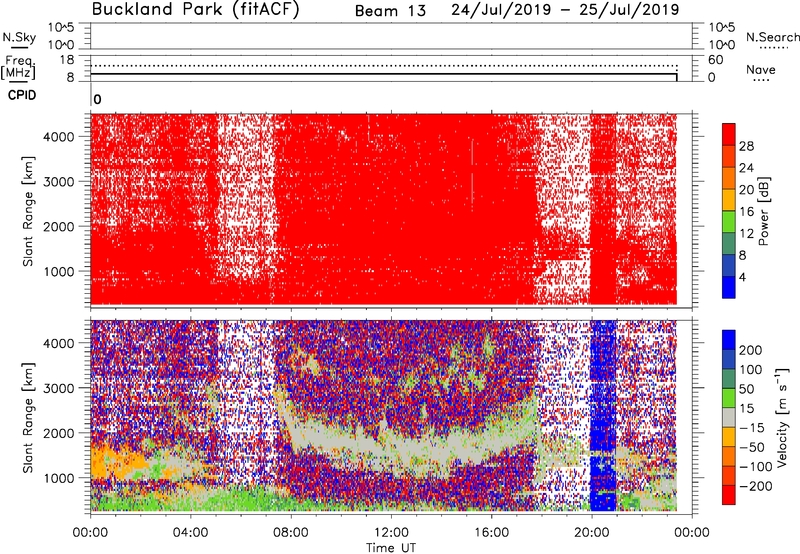
Task: Click the CPID value '0' marker
Action: pyautogui.click(x=97, y=99)
